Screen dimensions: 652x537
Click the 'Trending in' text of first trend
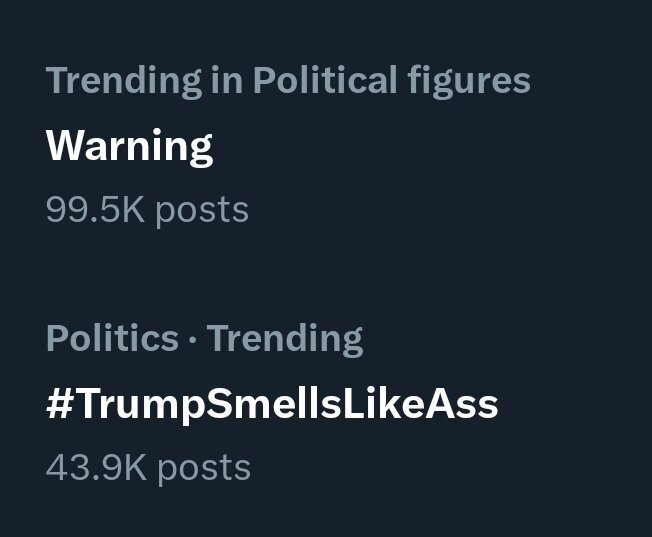coord(137,81)
